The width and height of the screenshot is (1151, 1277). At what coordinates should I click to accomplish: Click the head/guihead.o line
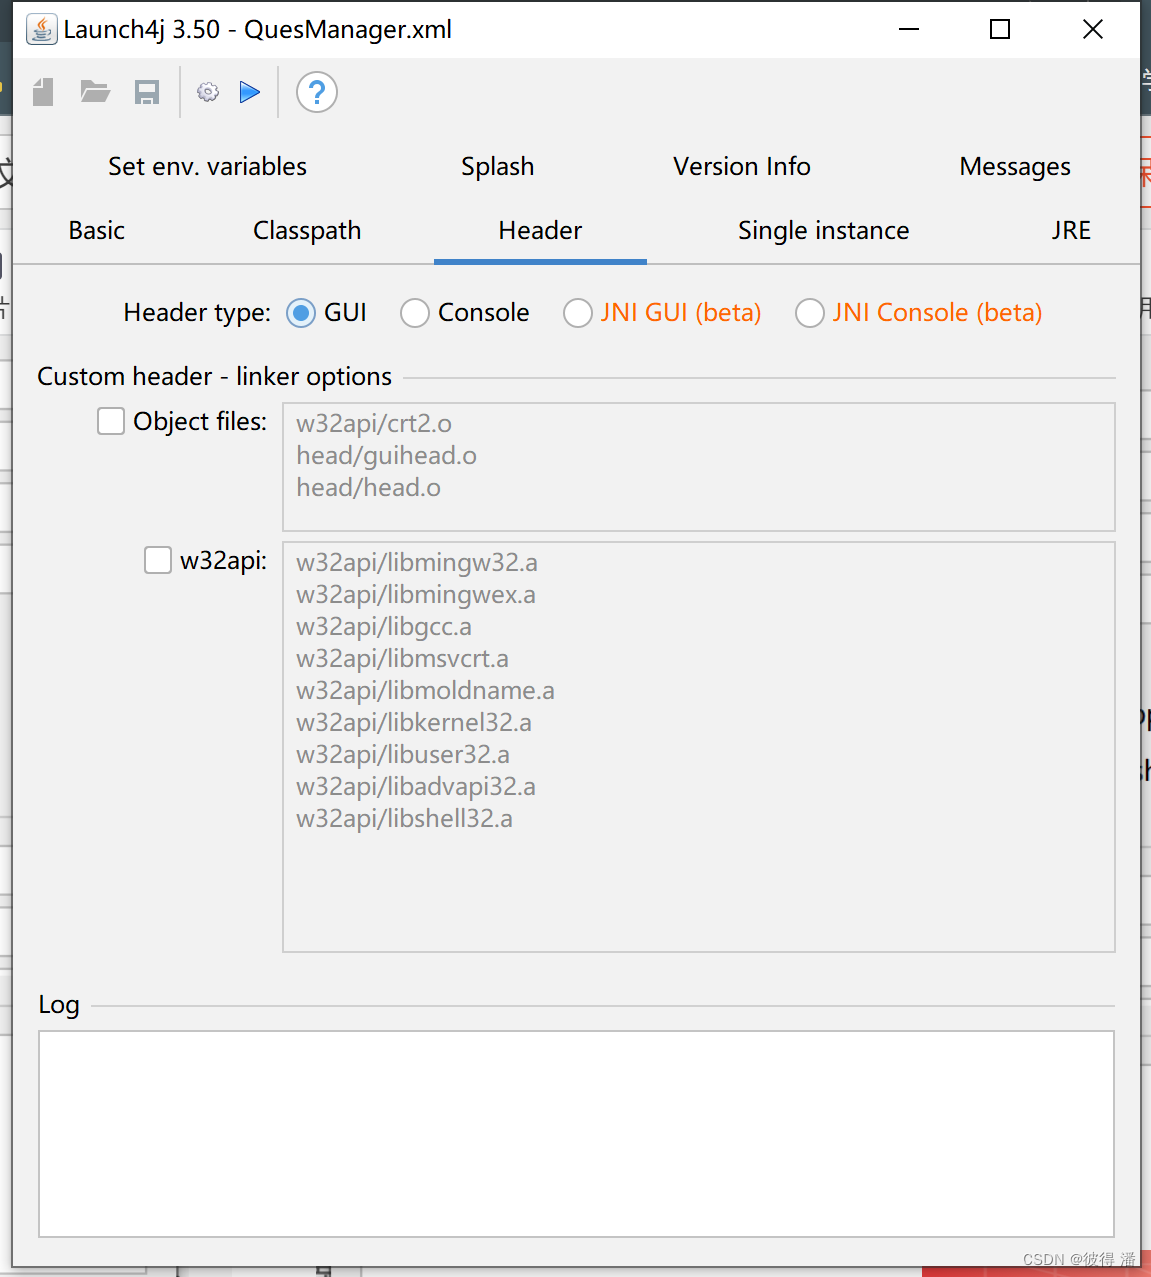click(386, 455)
